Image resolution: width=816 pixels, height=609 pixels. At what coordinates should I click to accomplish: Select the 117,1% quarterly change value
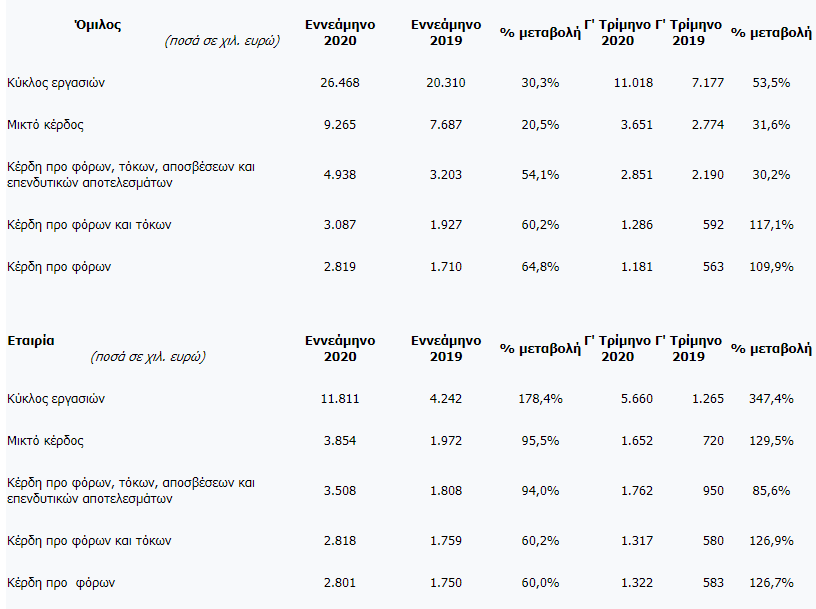771,225
